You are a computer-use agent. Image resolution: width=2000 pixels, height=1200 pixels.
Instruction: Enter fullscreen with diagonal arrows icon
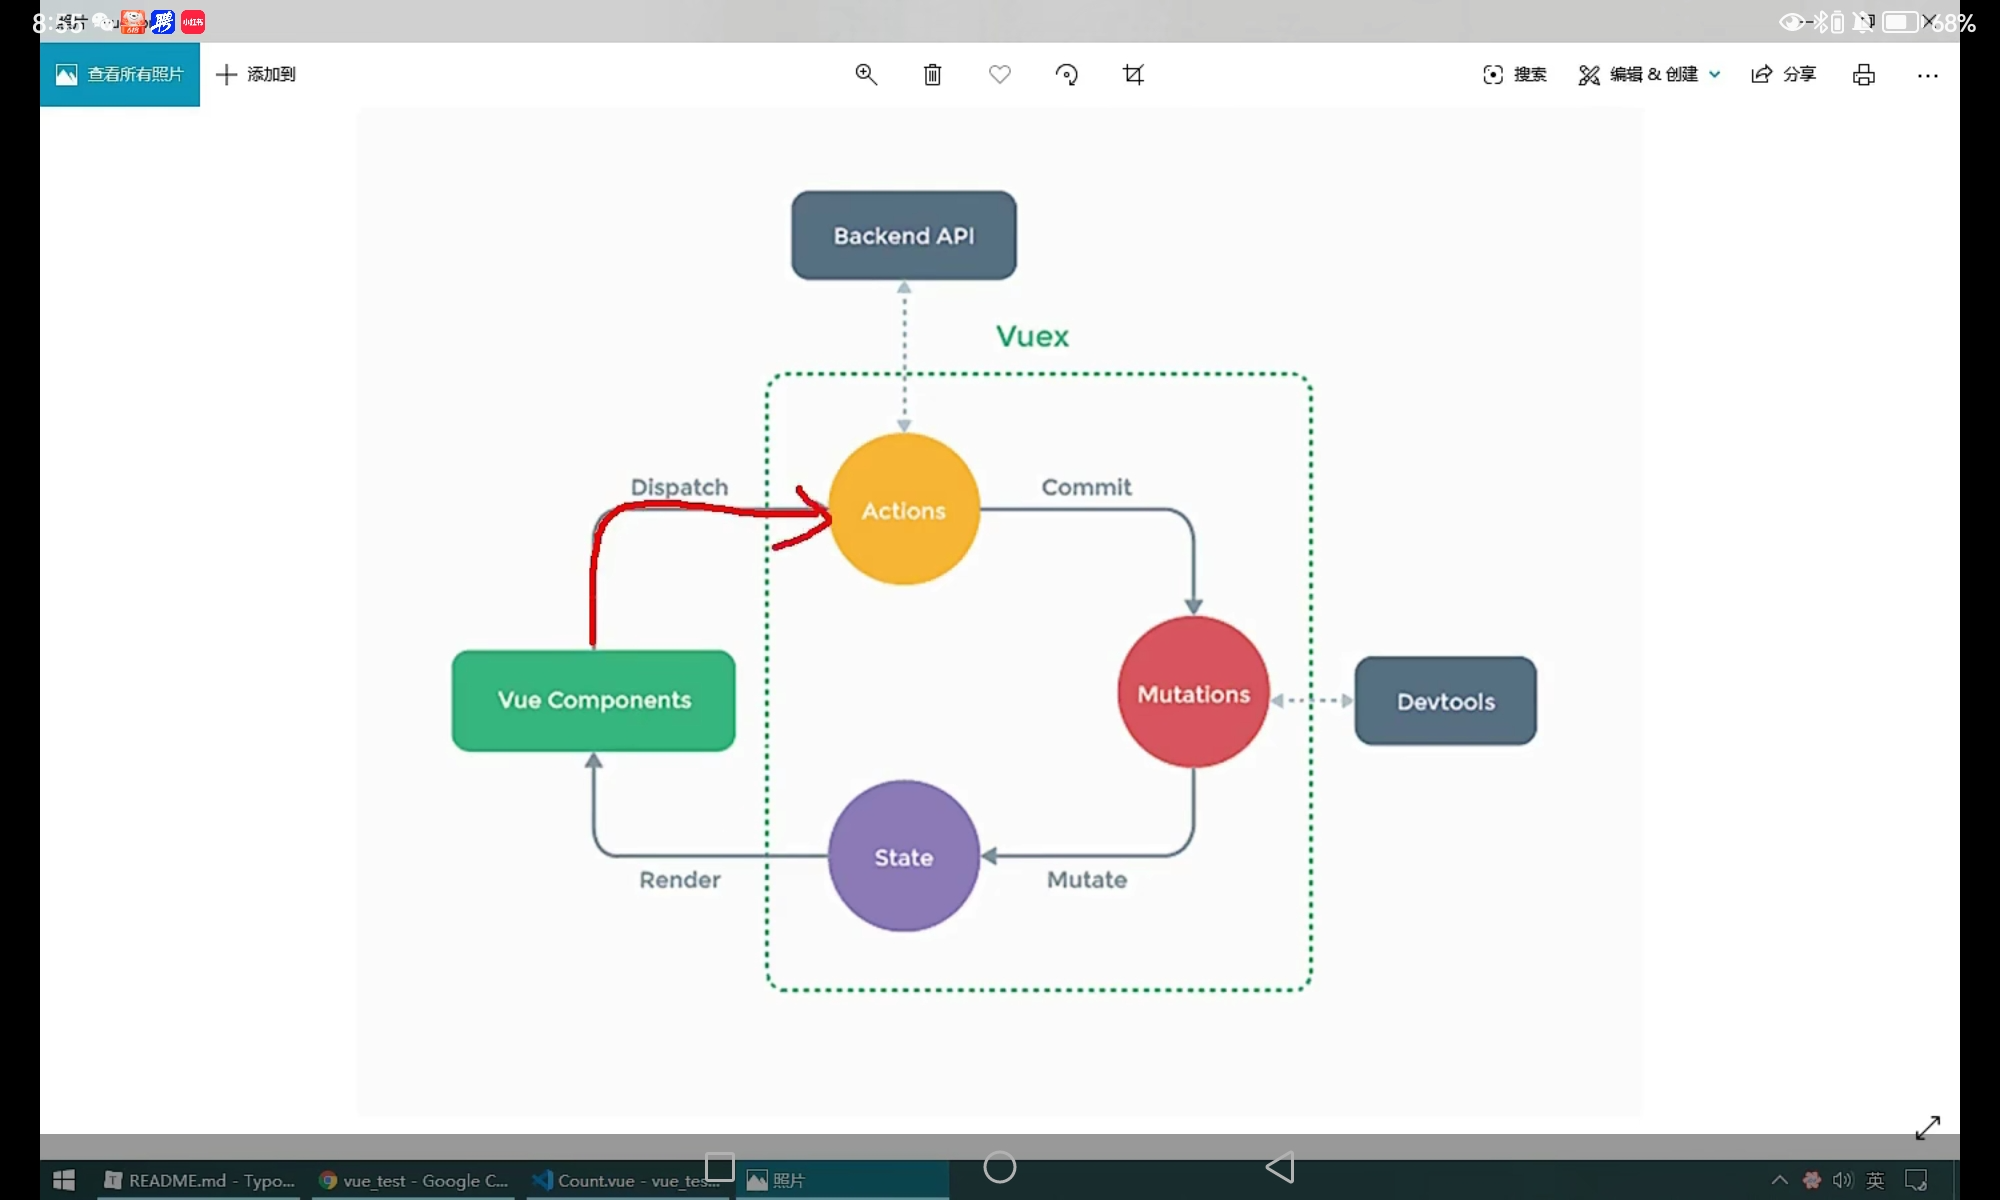pos(1927,1127)
